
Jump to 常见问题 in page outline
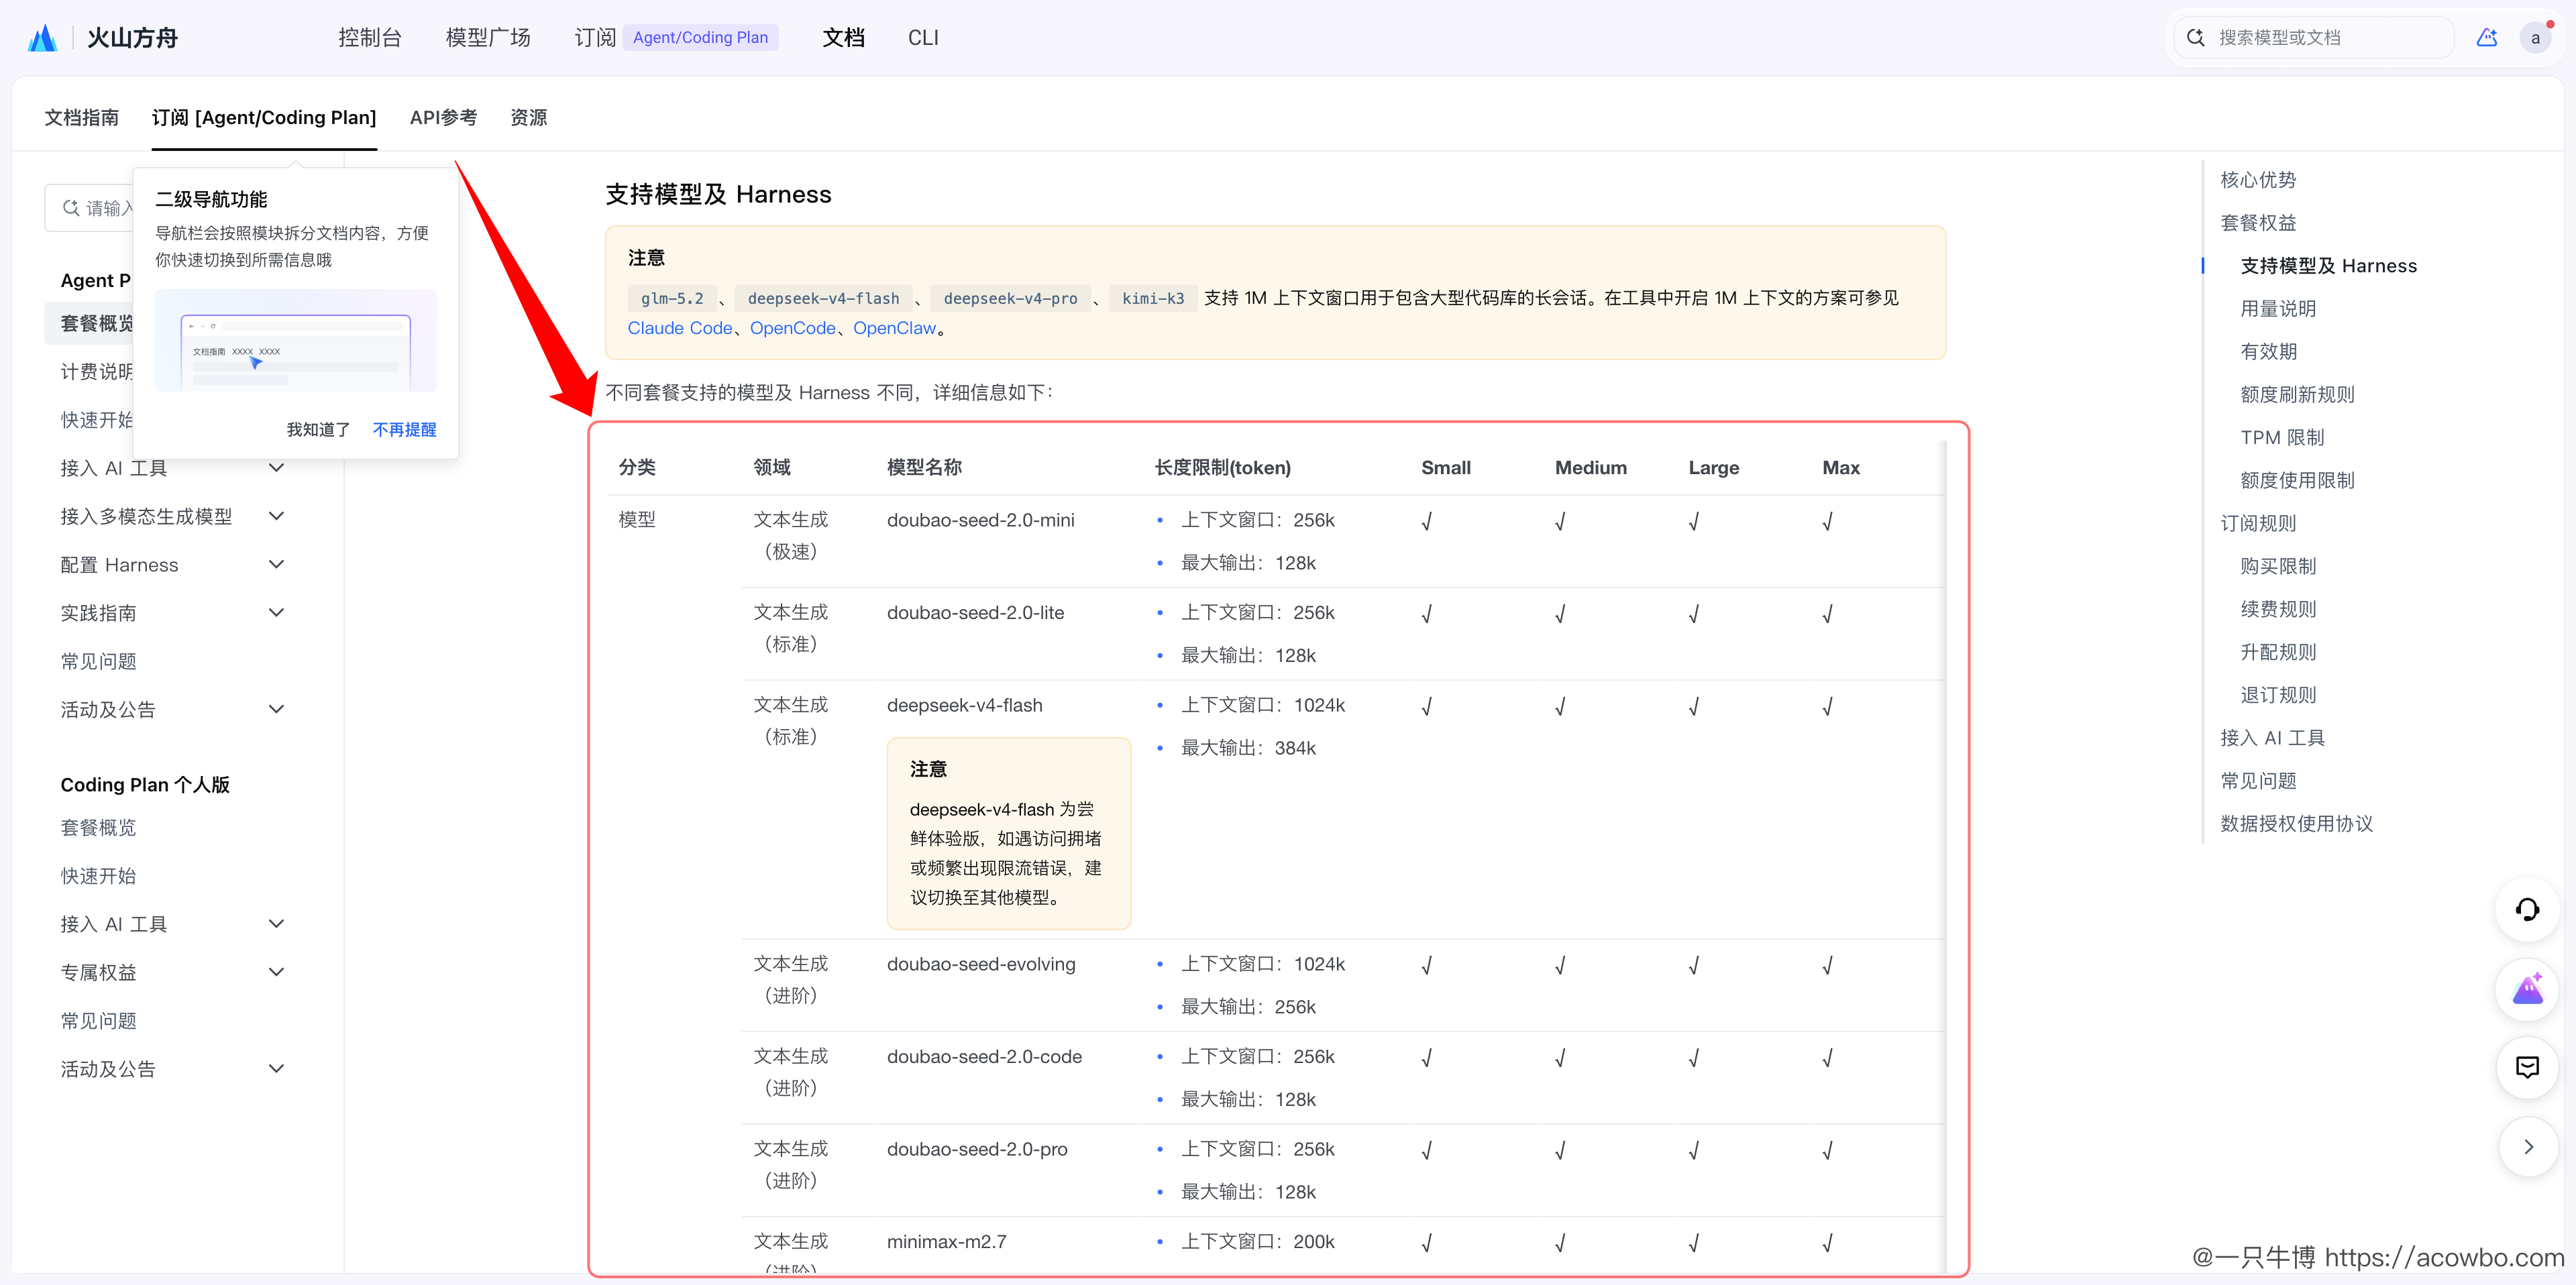tap(2258, 781)
